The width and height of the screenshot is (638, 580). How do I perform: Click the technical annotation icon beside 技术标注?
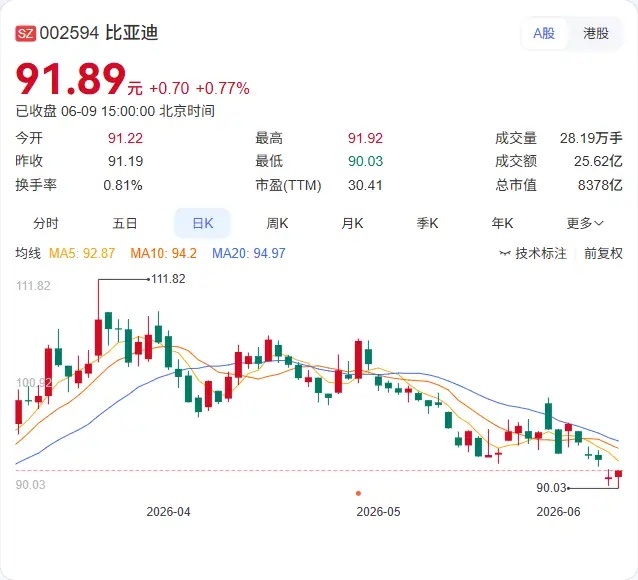tap(505, 254)
